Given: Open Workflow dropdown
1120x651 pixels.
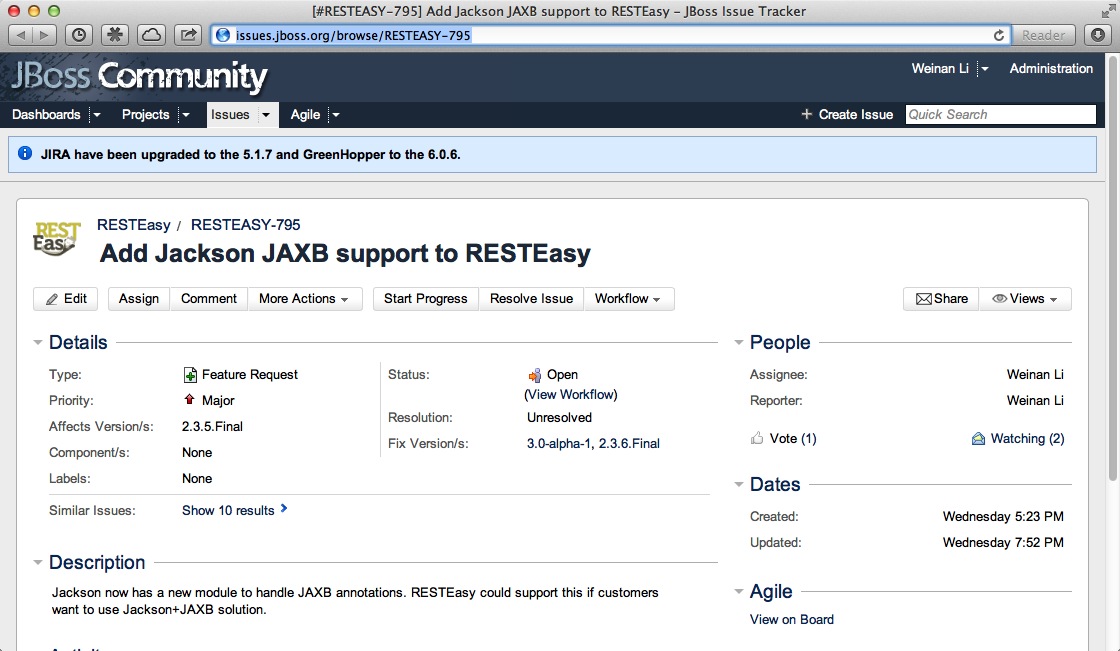Looking at the screenshot, I should coord(629,299).
